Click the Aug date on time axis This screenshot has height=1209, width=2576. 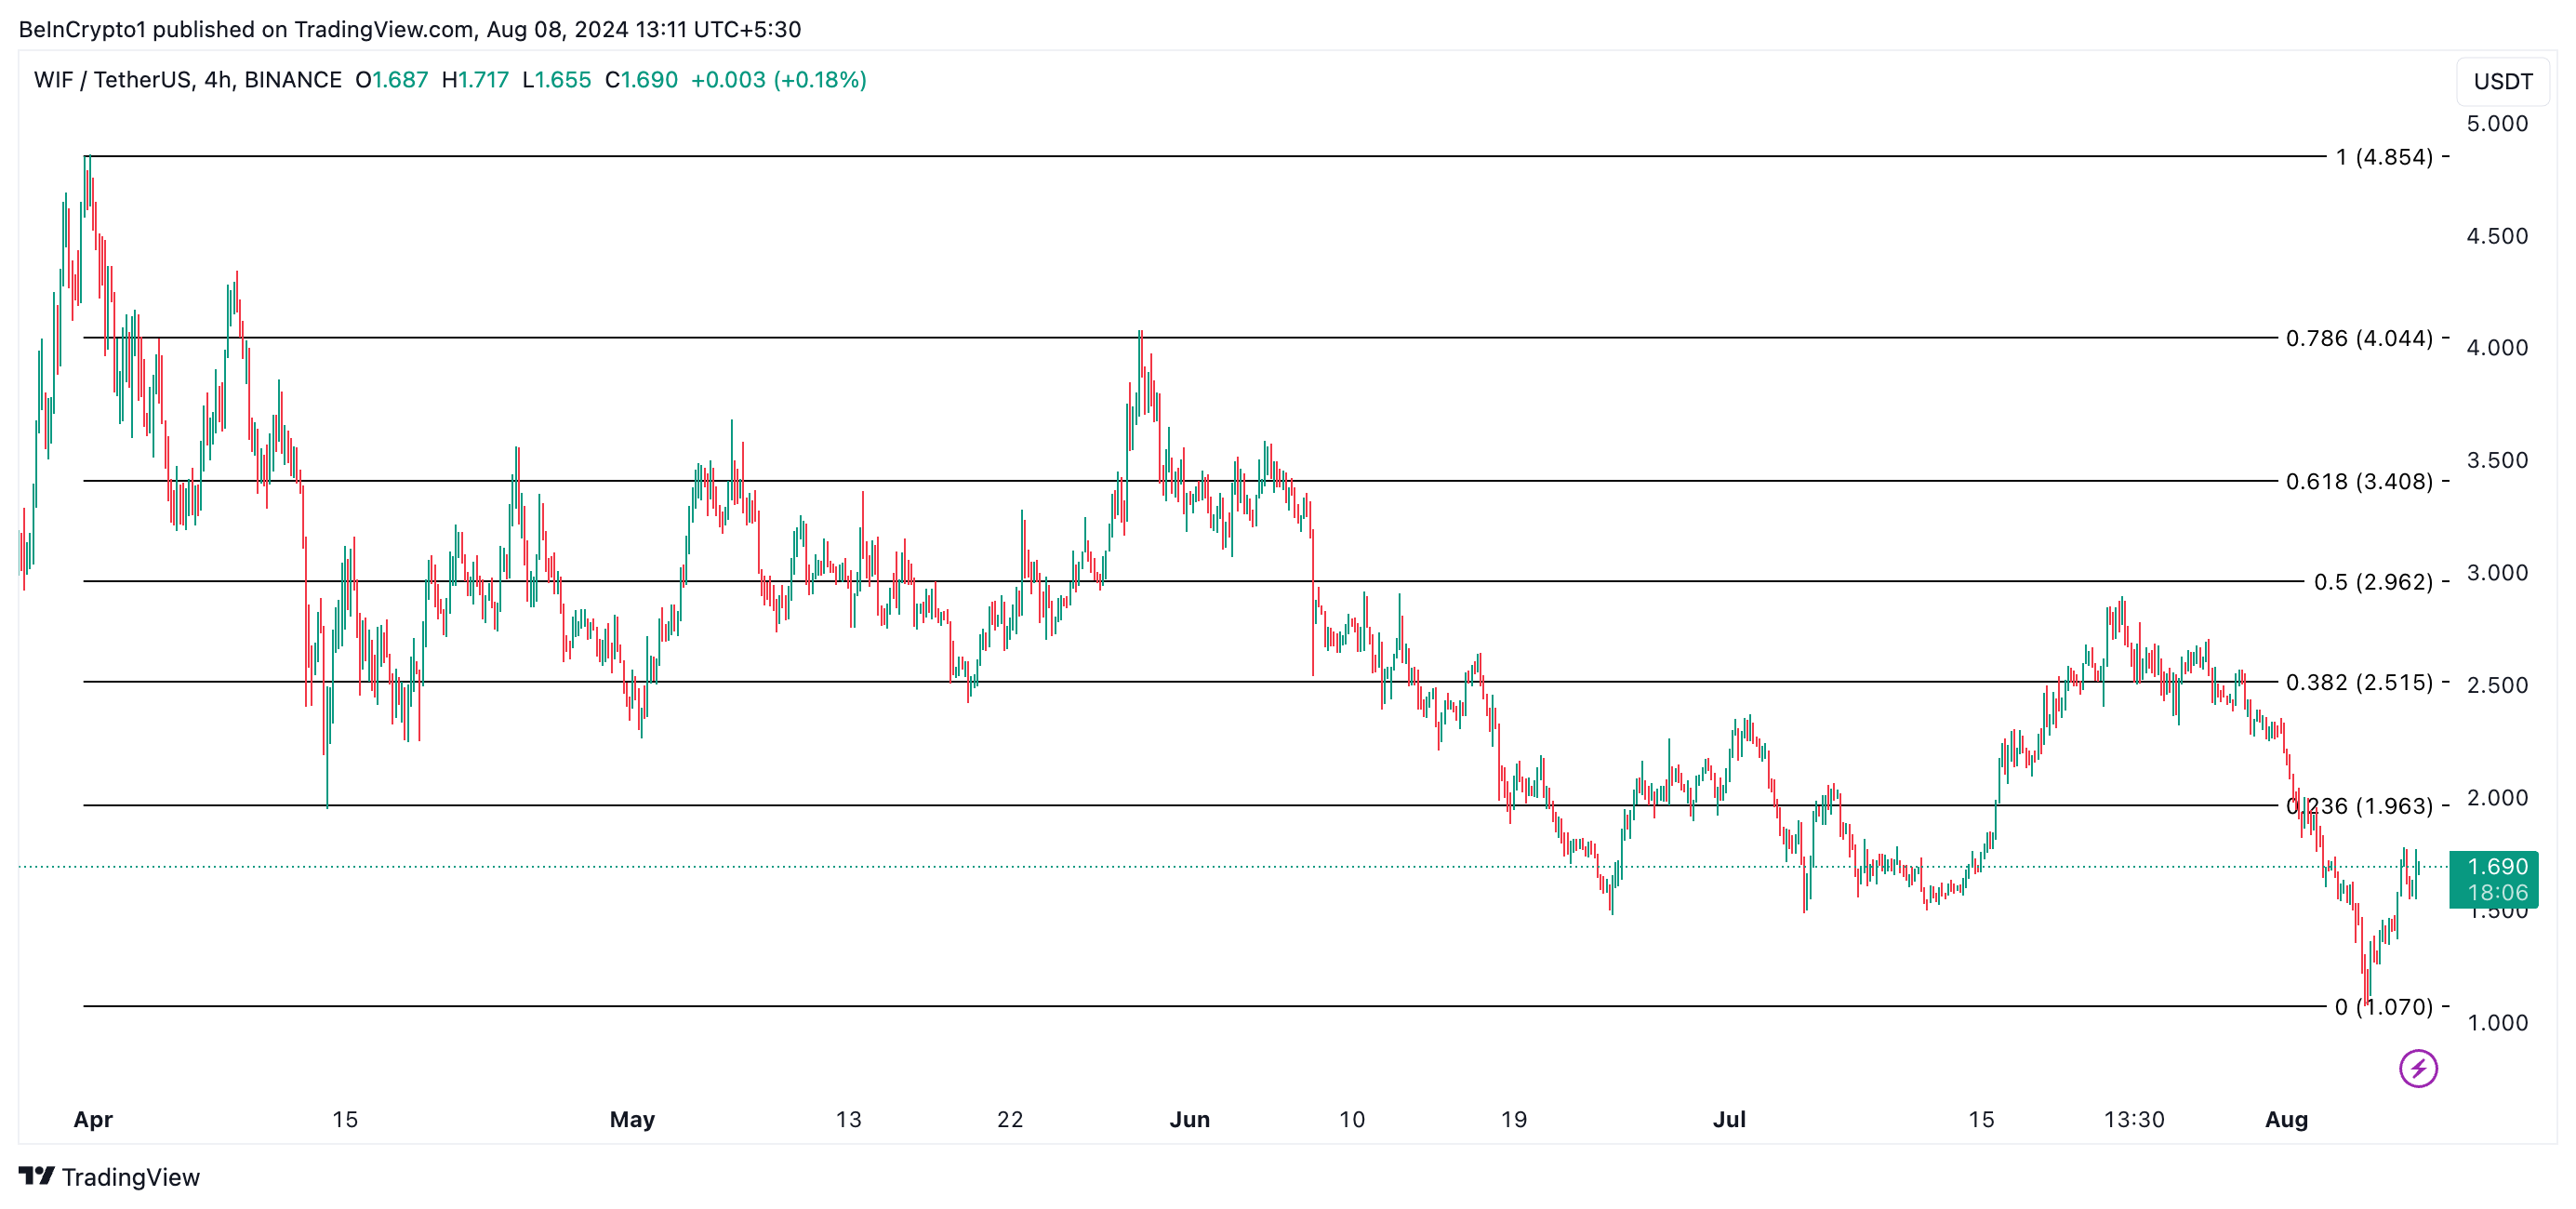tap(2286, 1119)
